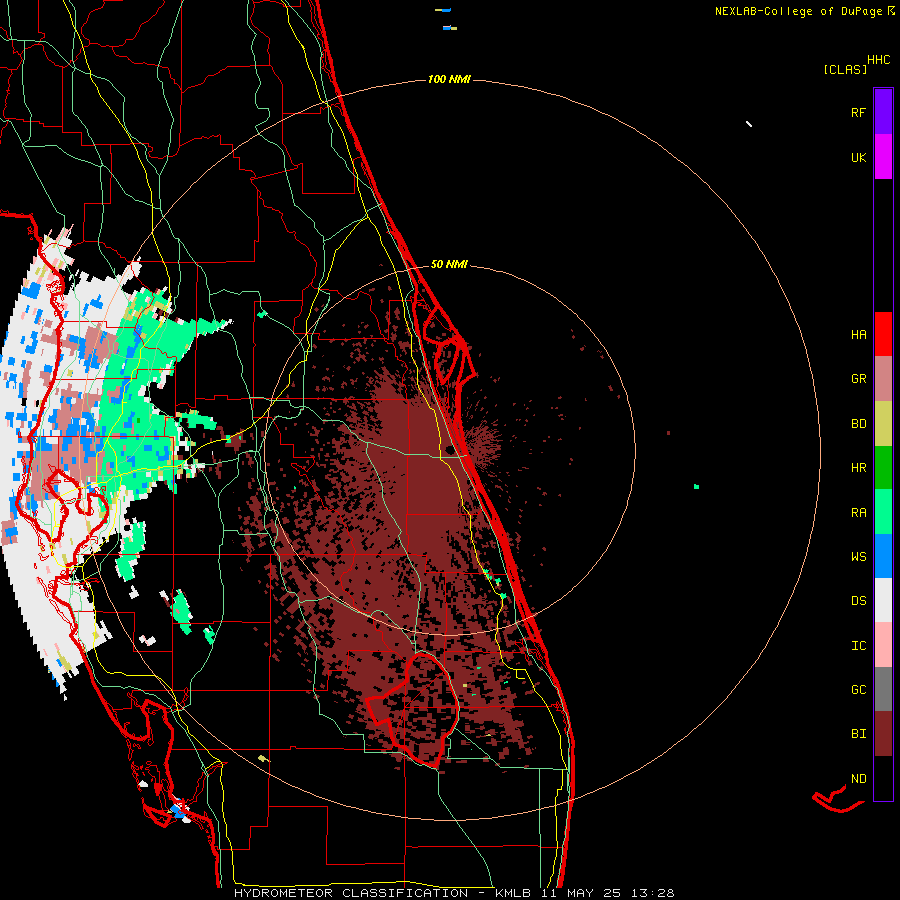Viewport: 900px width, 900px height.
Task: Click the 'GC' legend label
Action: pyautogui.click(x=858, y=690)
